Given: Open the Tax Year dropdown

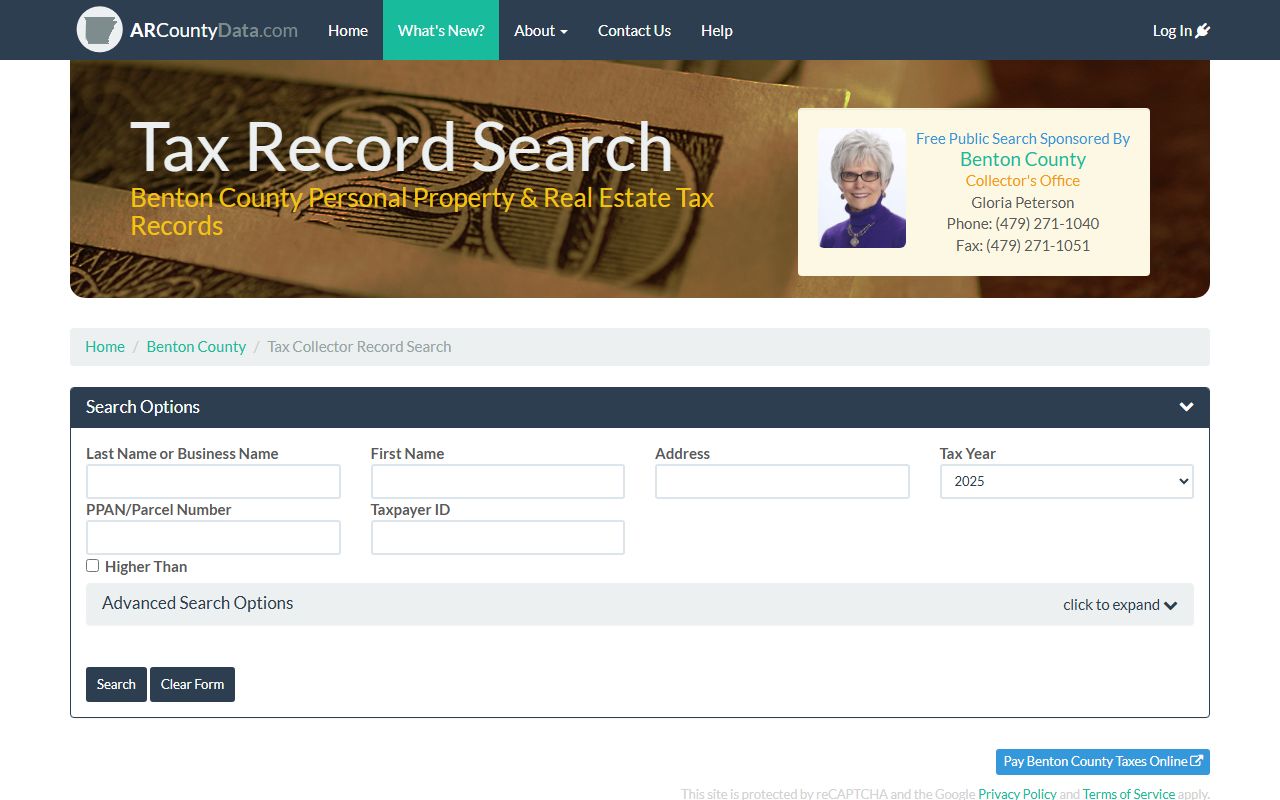Looking at the screenshot, I should coord(1066,481).
